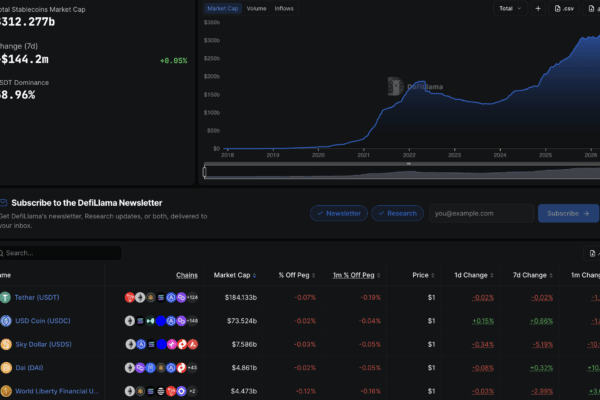Switch chart to Volume tab

point(256,8)
